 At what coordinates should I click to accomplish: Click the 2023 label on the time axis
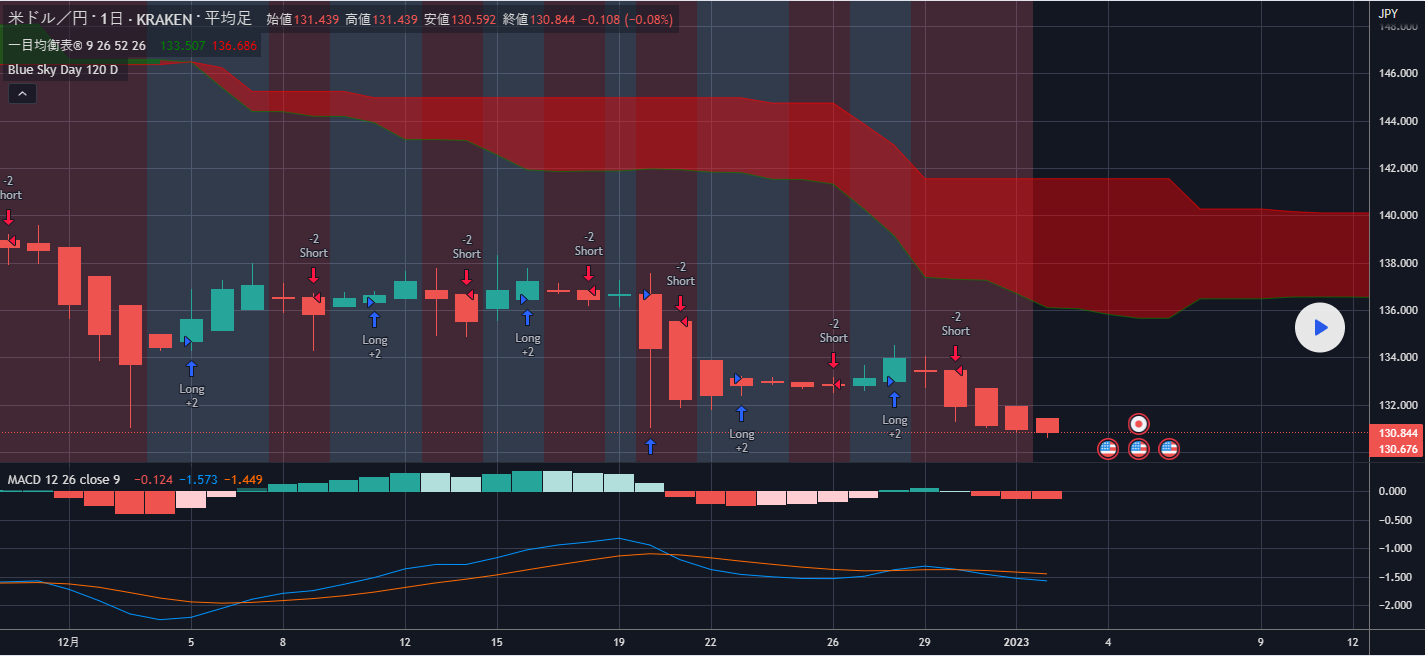click(x=1016, y=643)
